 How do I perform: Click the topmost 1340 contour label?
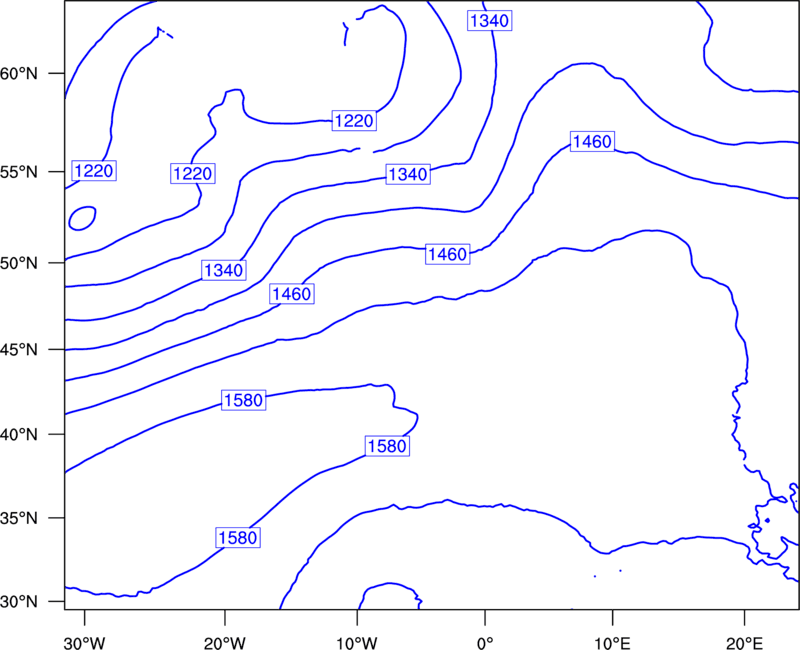(489, 21)
